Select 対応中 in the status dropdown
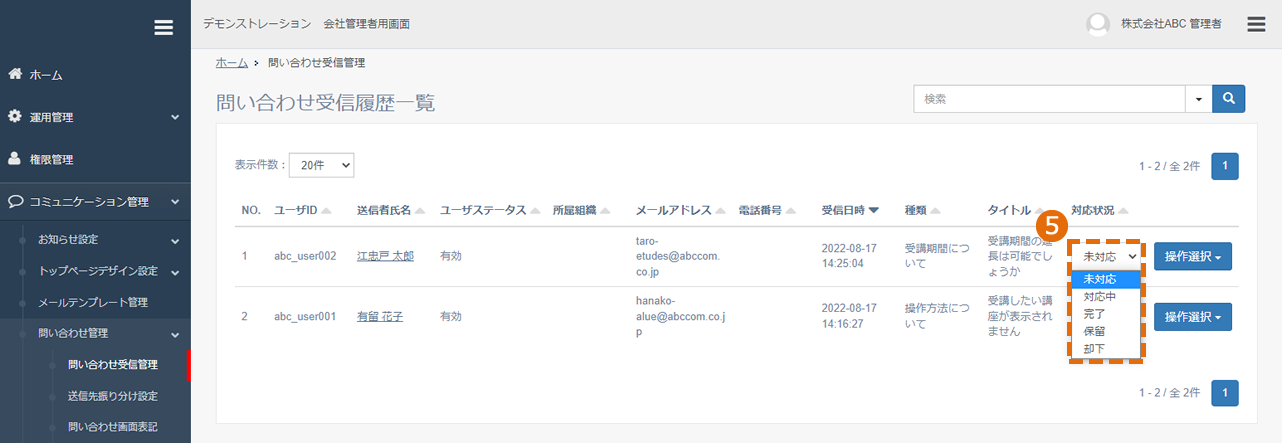This screenshot has width=1282, height=443. [1099, 297]
